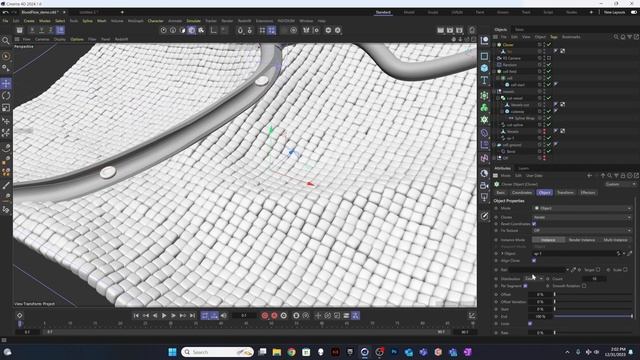Screen dimensions: 640x360
Task: Open the Fix Texture dropdown
Action: (582, 231)
